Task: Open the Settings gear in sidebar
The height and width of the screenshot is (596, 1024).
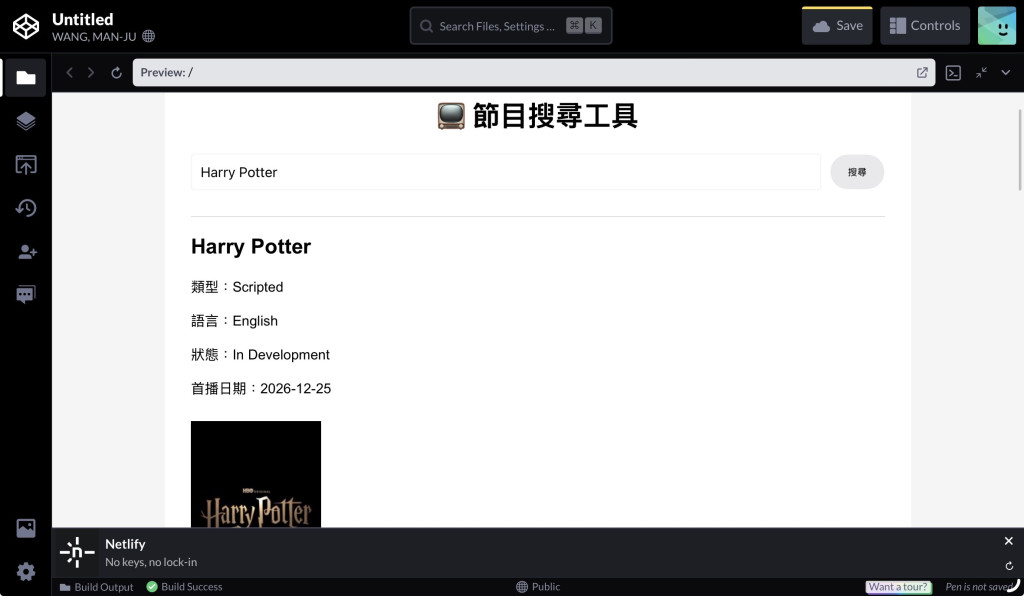Action: [x=25, y=572]
